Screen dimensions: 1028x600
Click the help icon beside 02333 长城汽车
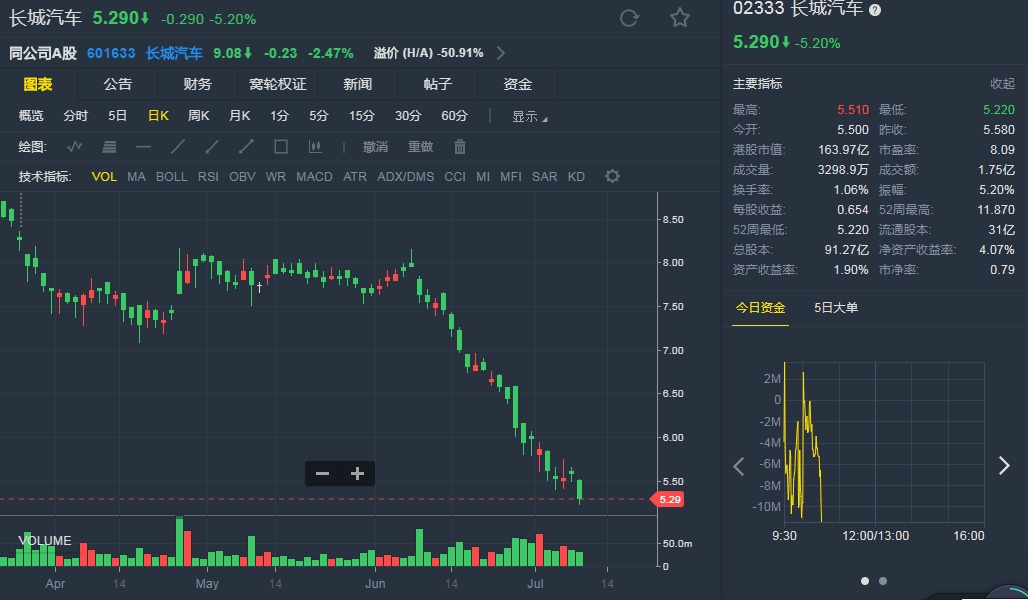point(875,9)
